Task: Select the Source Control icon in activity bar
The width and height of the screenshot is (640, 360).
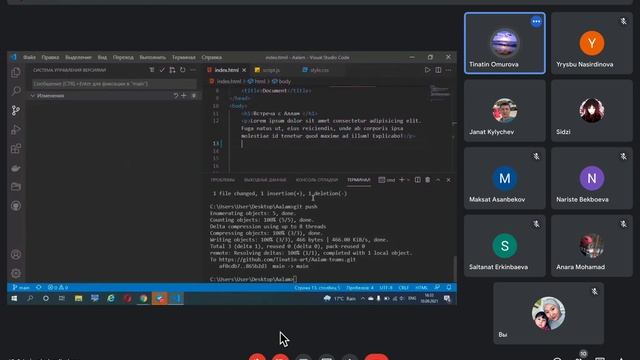Action: 16,110
